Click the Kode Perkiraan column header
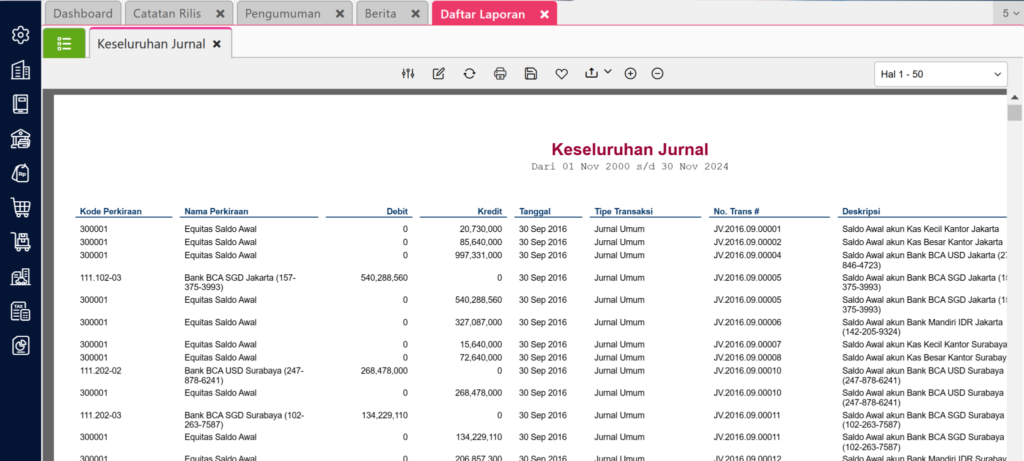The image size is (1024, 461). [x=111, y=212]
